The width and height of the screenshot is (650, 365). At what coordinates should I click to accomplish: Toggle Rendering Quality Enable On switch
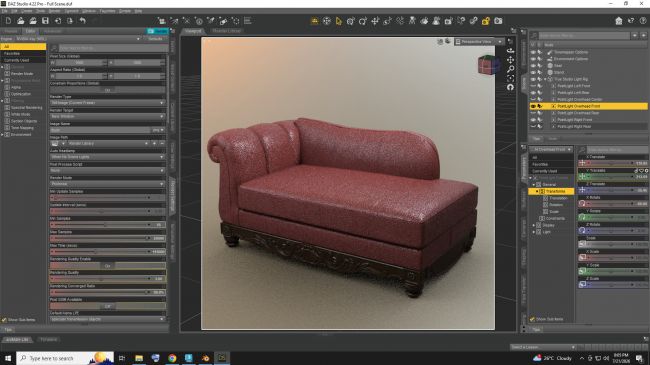click(x=107, y=265)
